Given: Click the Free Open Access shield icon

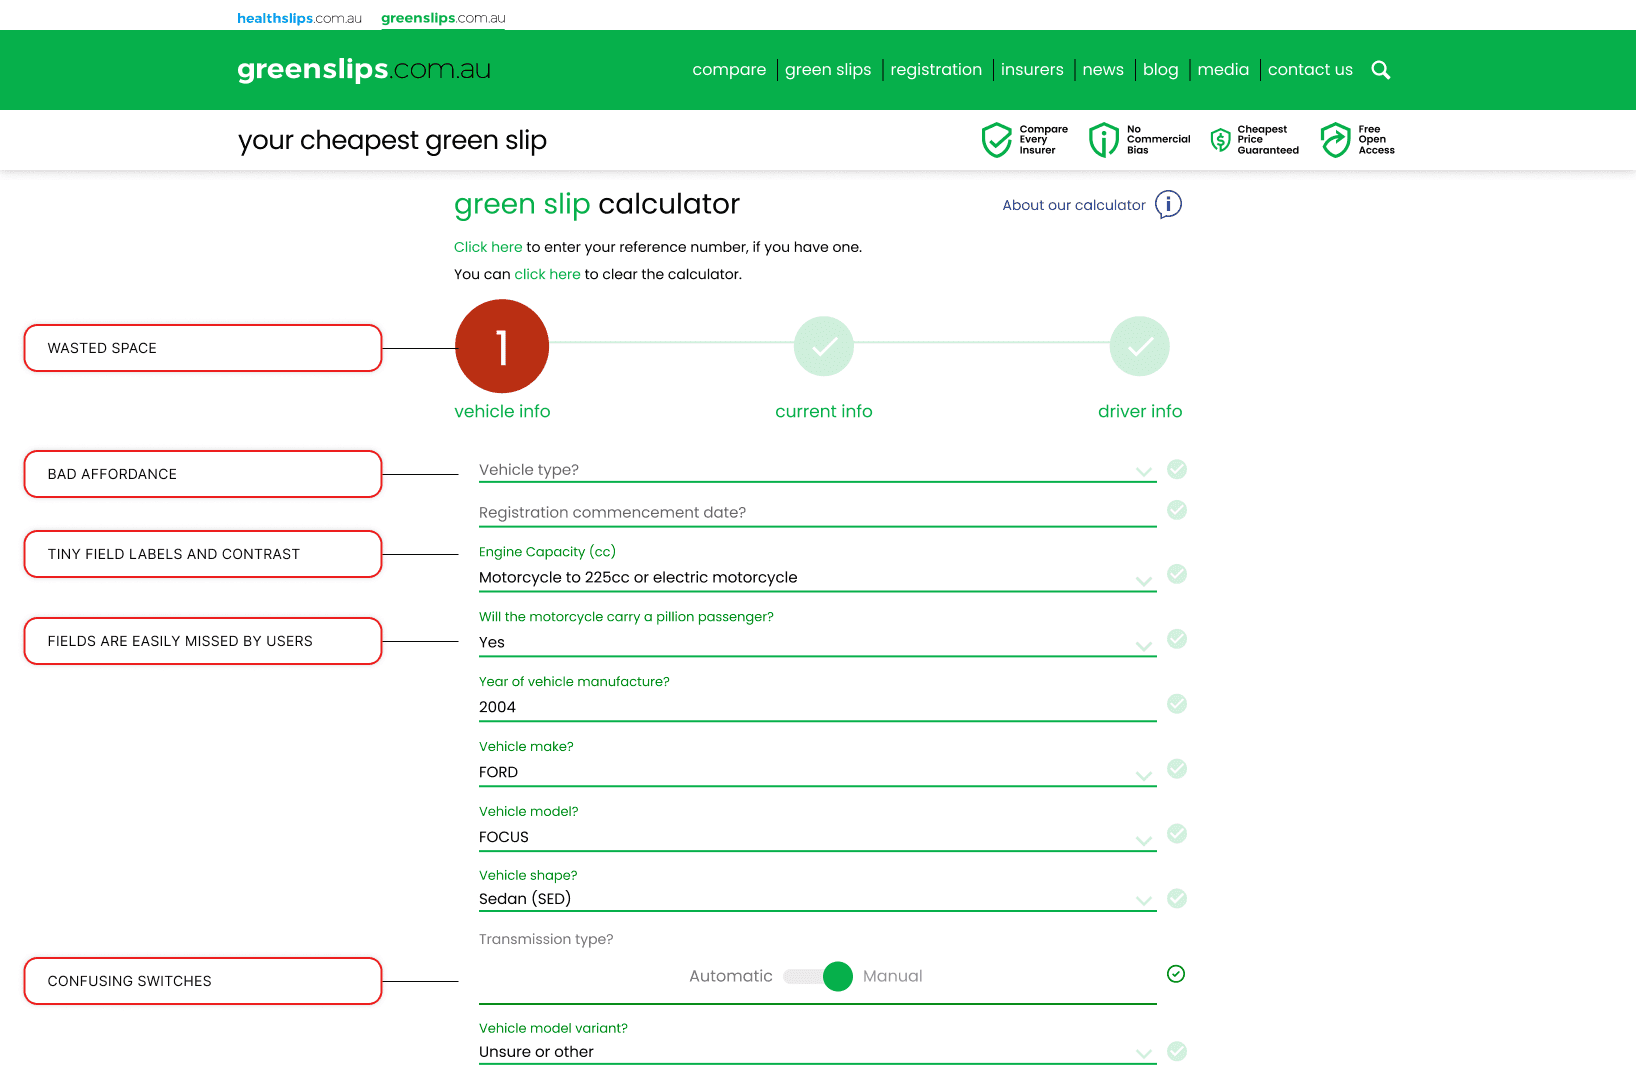Looking at the screenshot, I should (x=1335, y=140).
